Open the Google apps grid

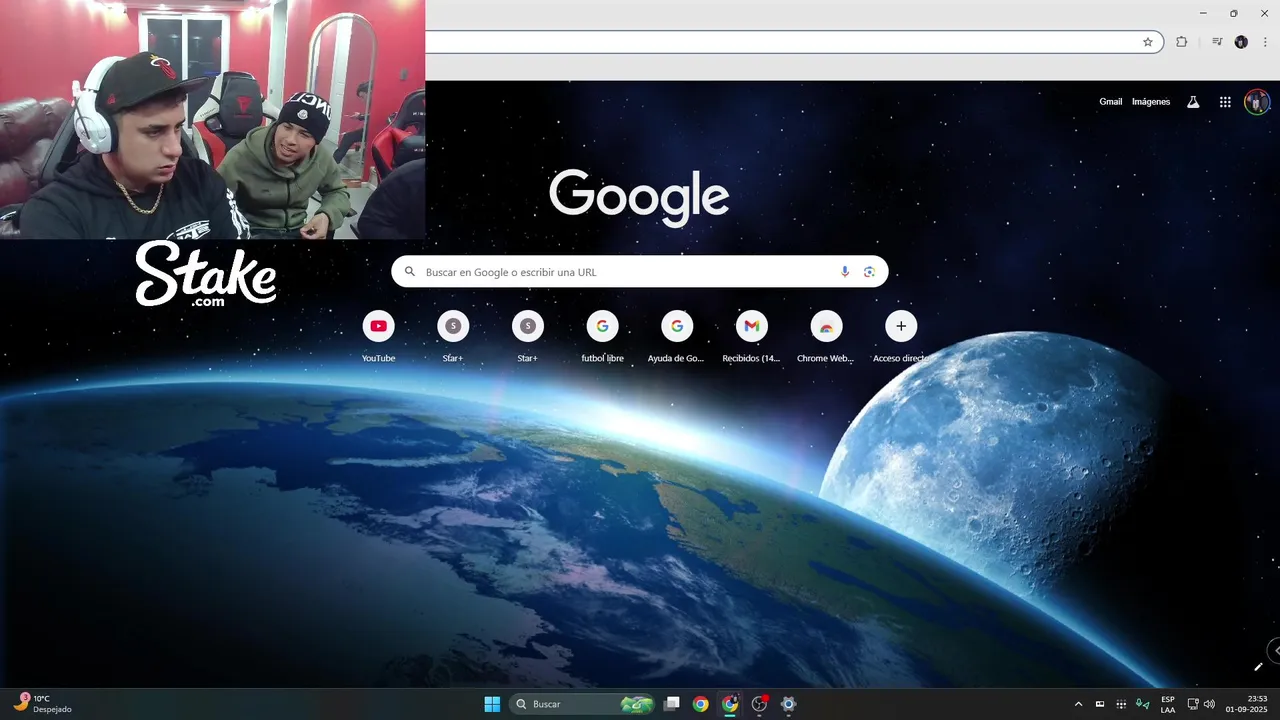point(1225,102)
